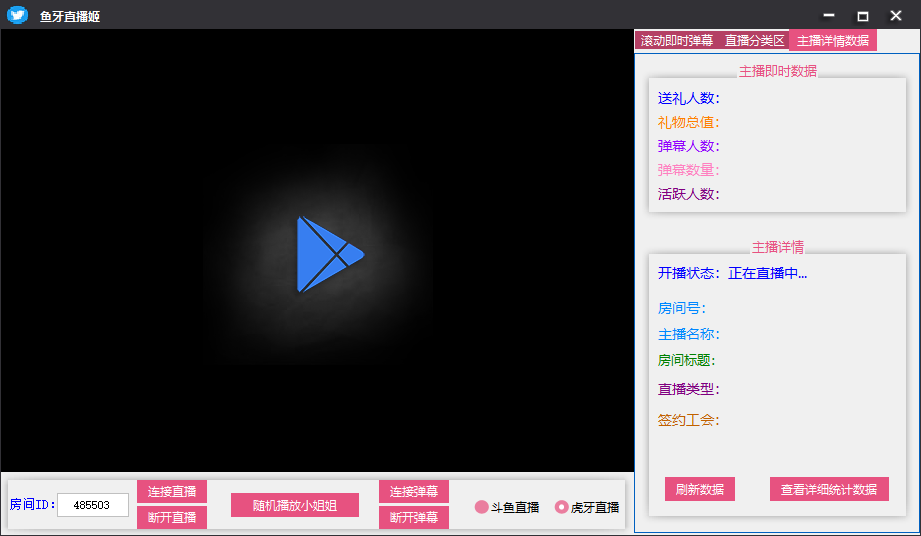Viewport: 921px width, 536px height.
Task: Click the 主播详情 group title
Action: tap(778, 247)
